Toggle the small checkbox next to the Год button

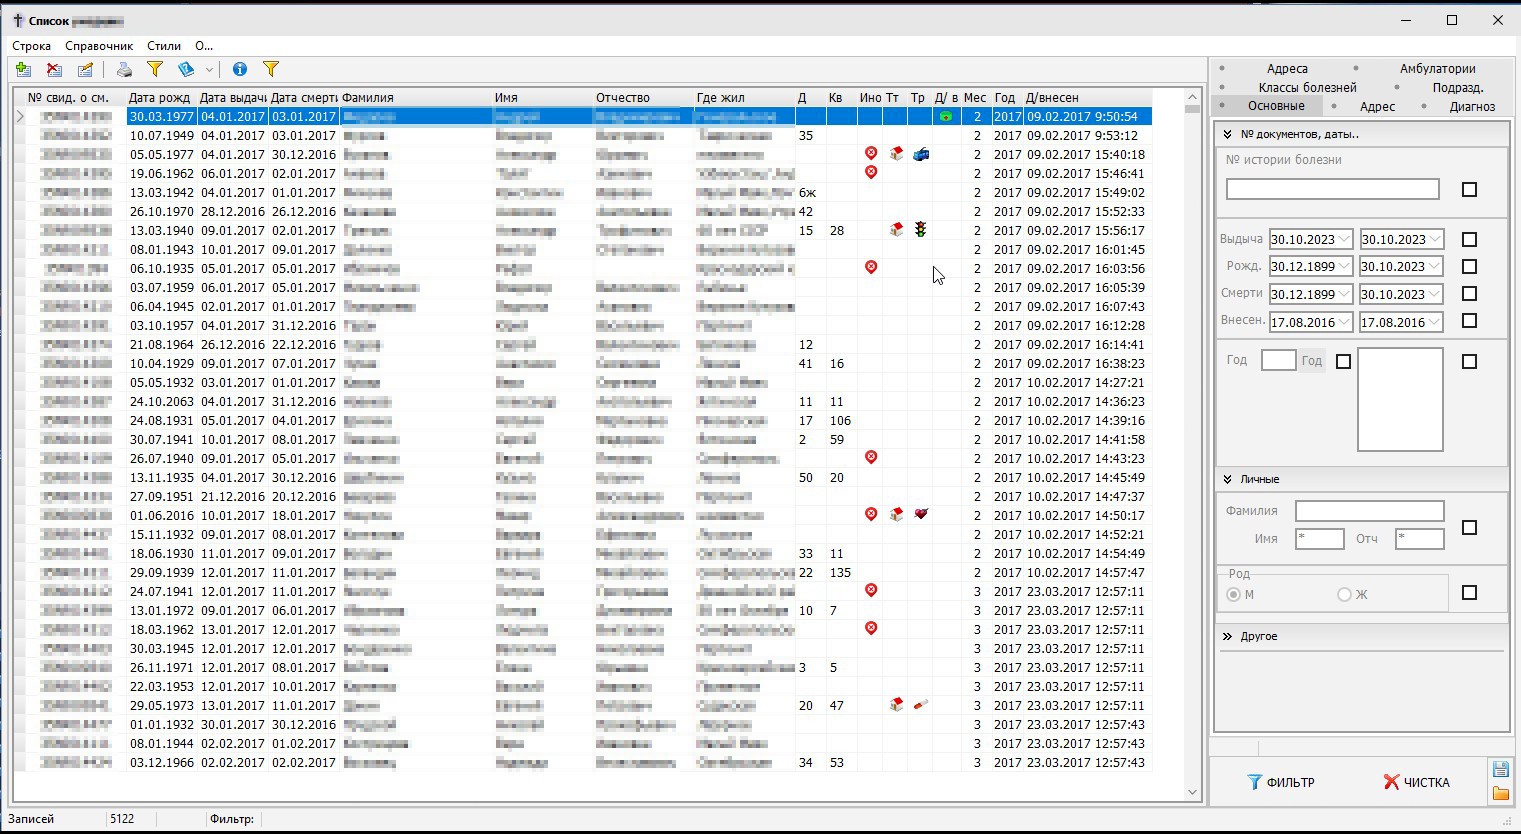tap(1343, 361)
